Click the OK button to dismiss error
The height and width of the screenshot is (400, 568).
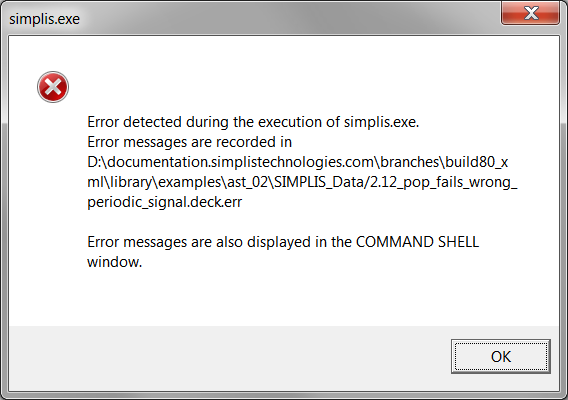501,357
